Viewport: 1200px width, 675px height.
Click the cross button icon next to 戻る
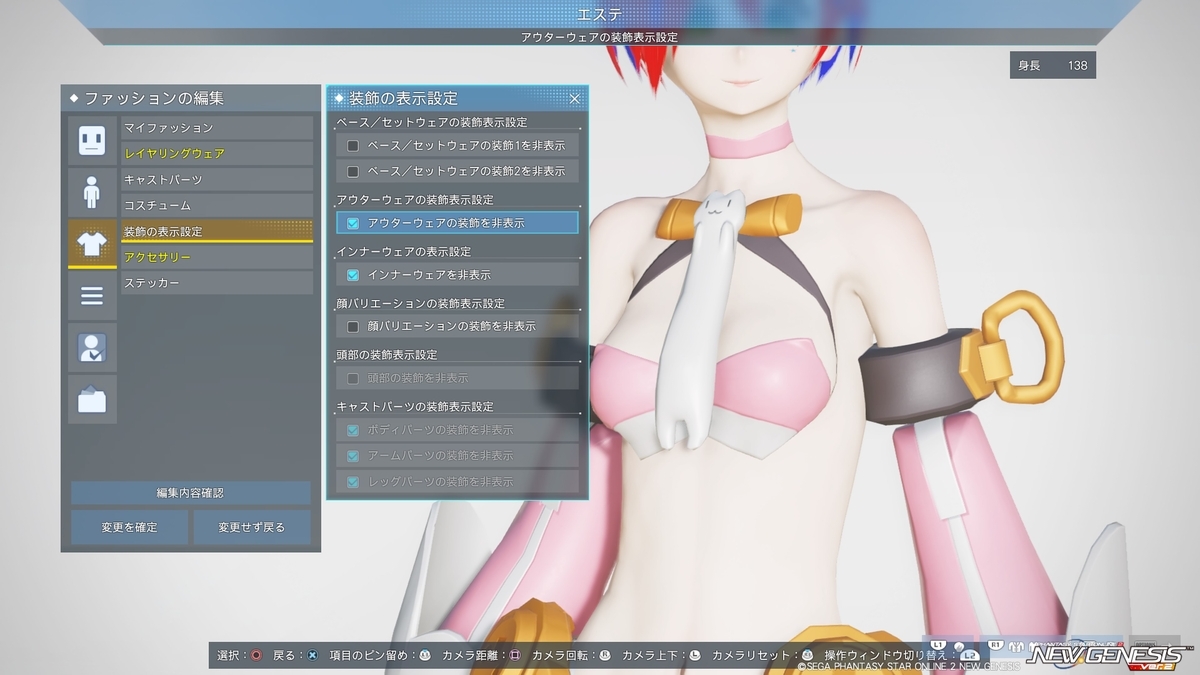point(312,655)
